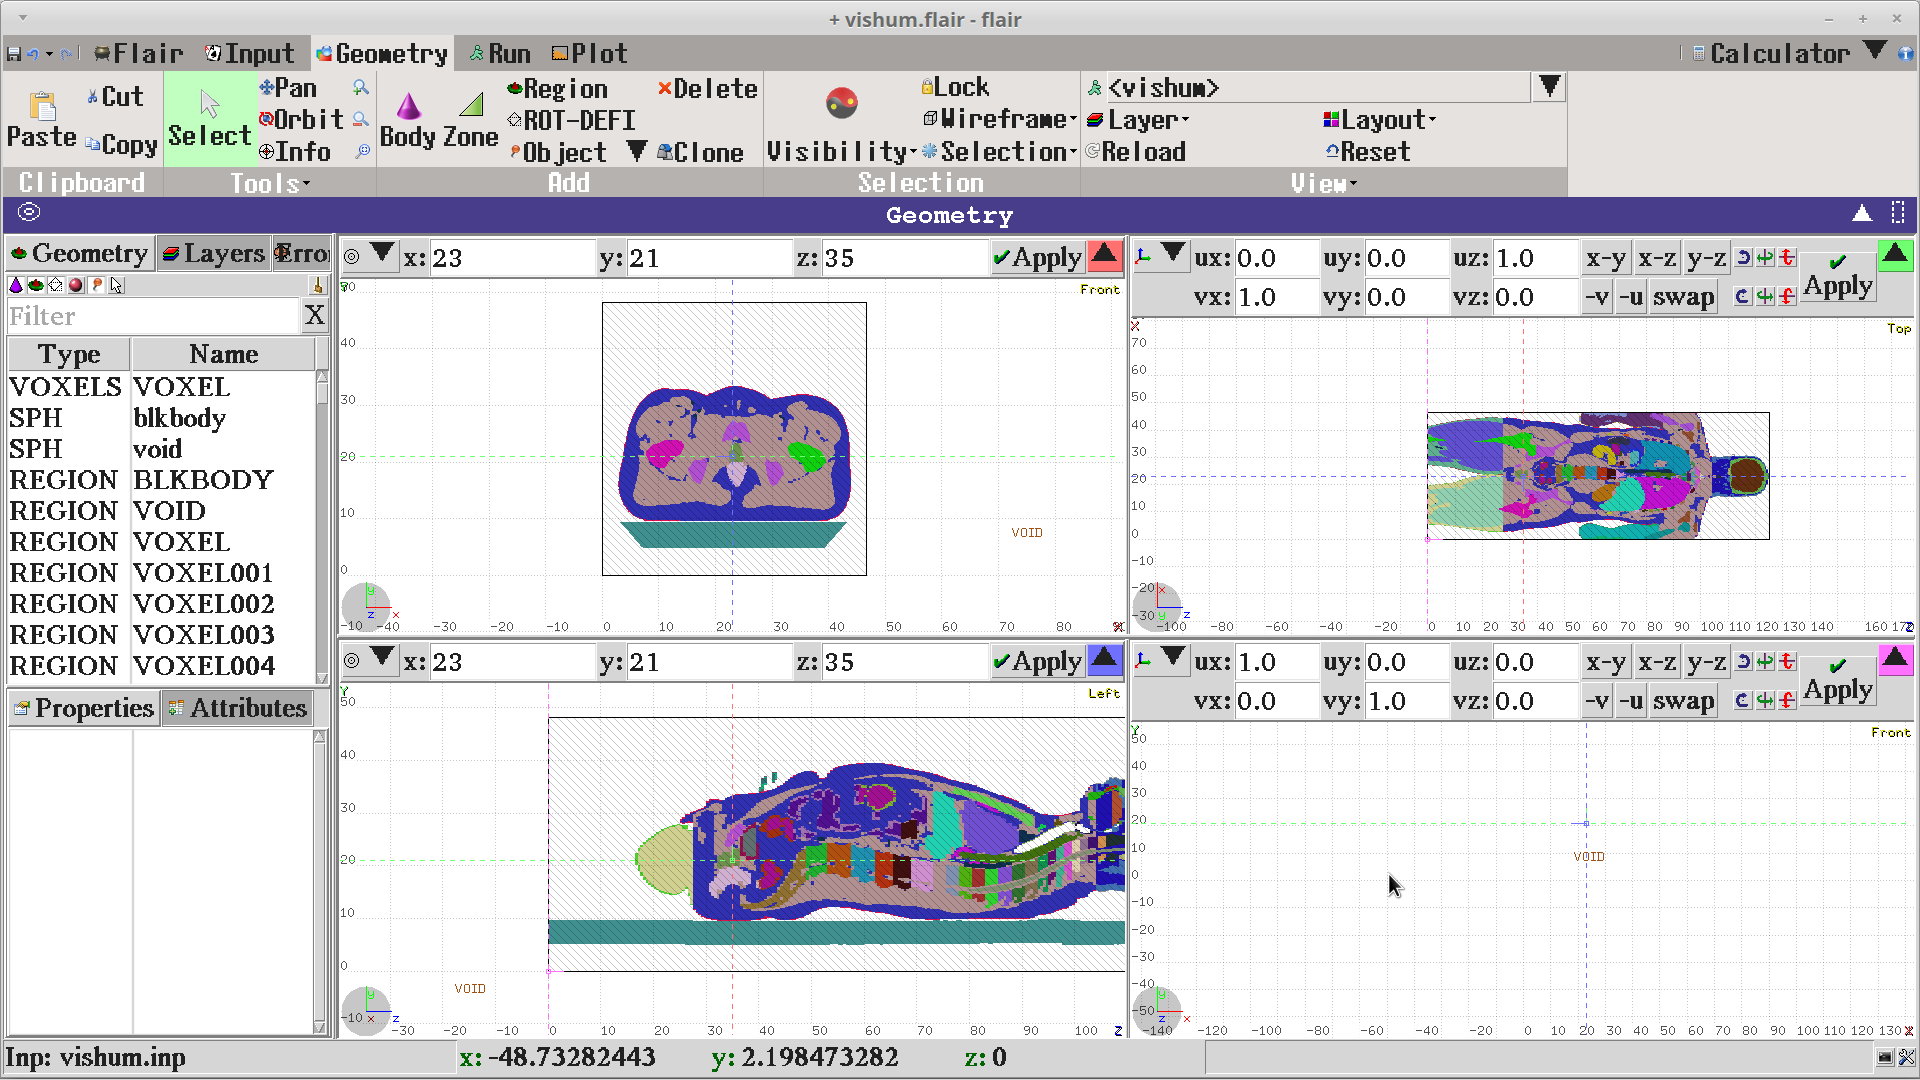This screenshot has height=1080, width=1920.
Task: Switch to the Flair tab
Action: (139, 54)
